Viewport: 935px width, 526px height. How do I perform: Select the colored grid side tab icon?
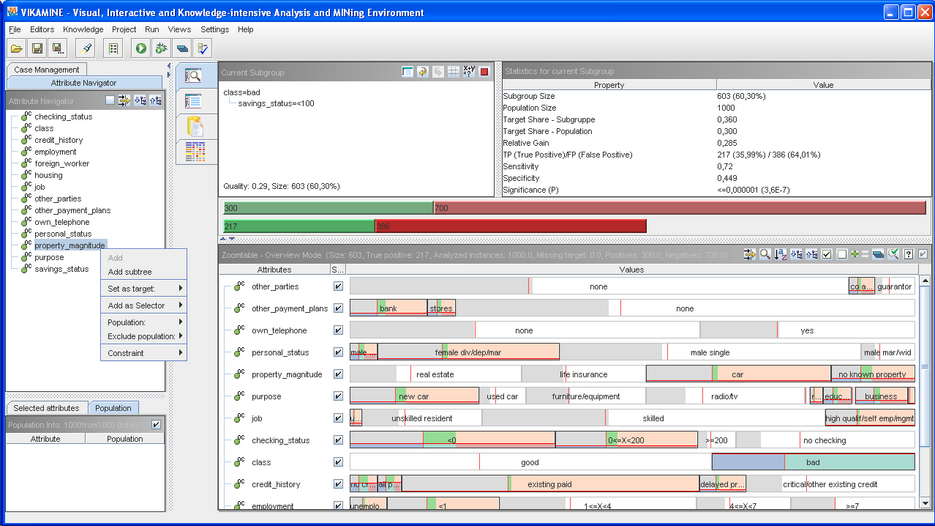click(196, 151)
